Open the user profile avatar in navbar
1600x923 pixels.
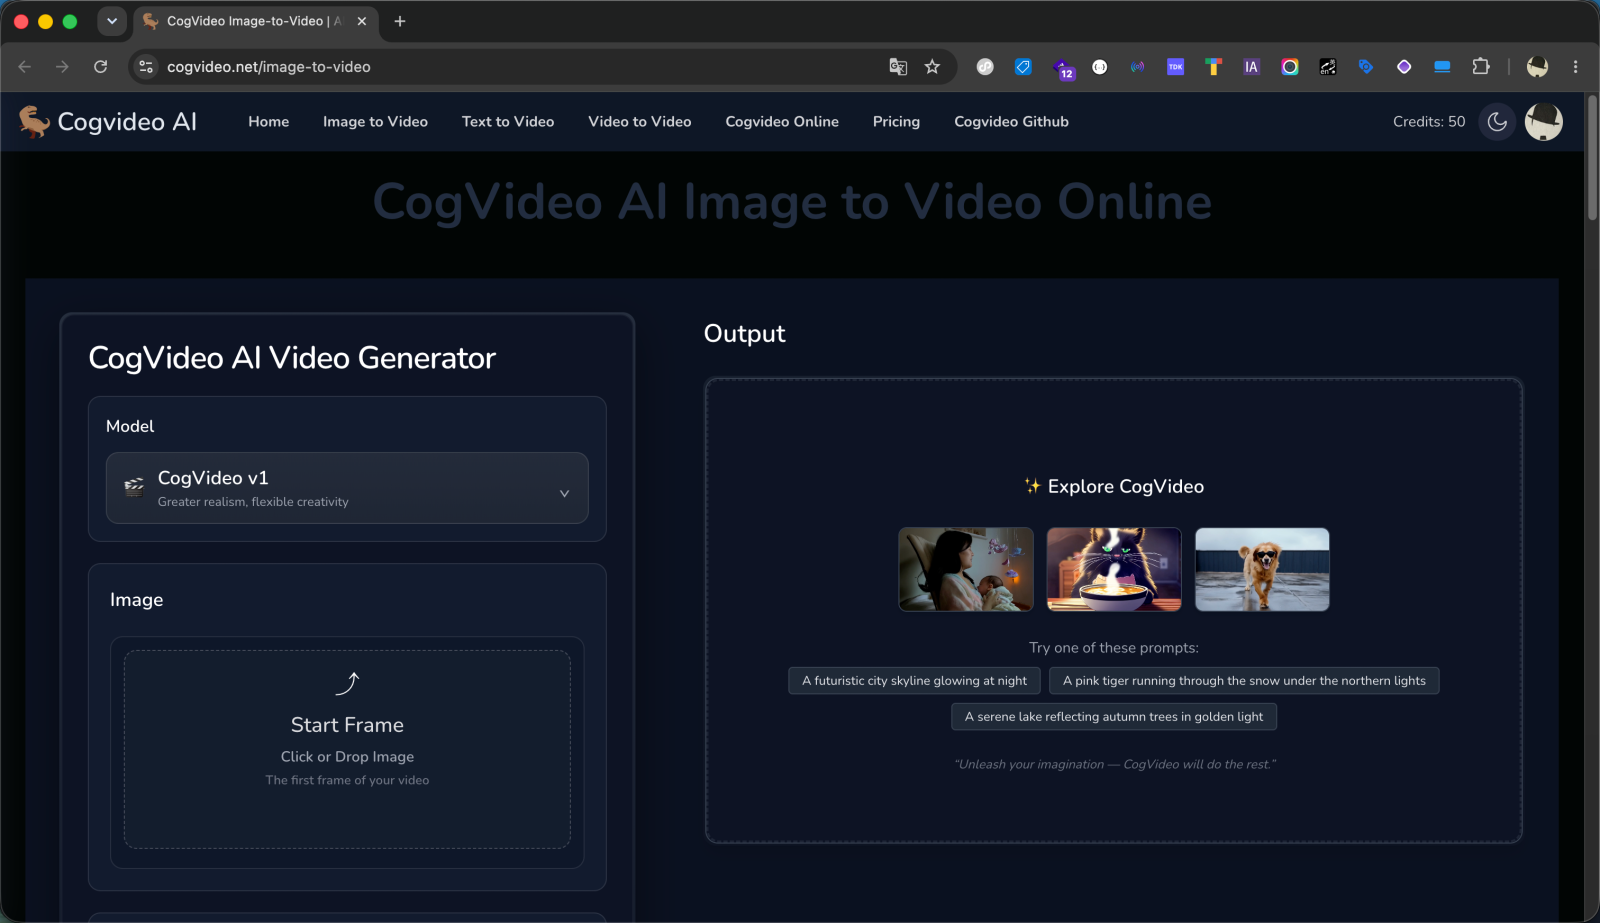[1544, 122]
